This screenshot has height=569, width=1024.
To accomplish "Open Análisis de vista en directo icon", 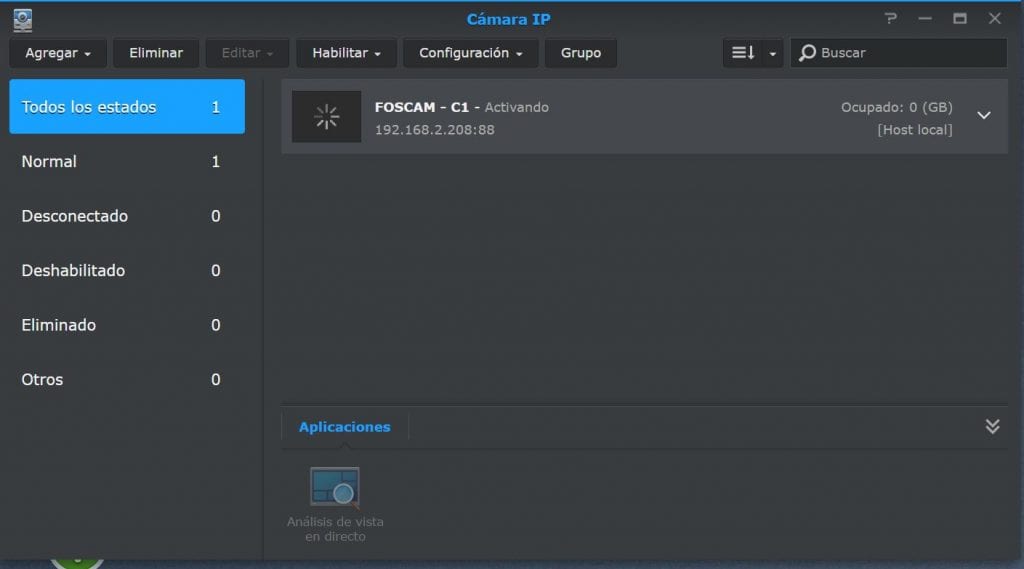I will [x=335, y=487].
